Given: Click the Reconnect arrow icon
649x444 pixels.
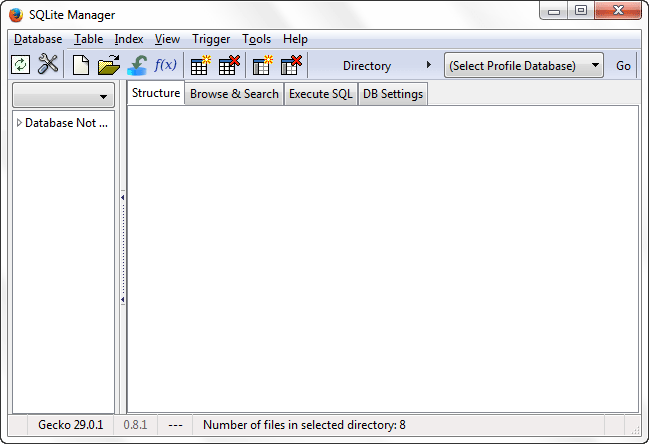Looking at the screenshot, I should point(137,65).
